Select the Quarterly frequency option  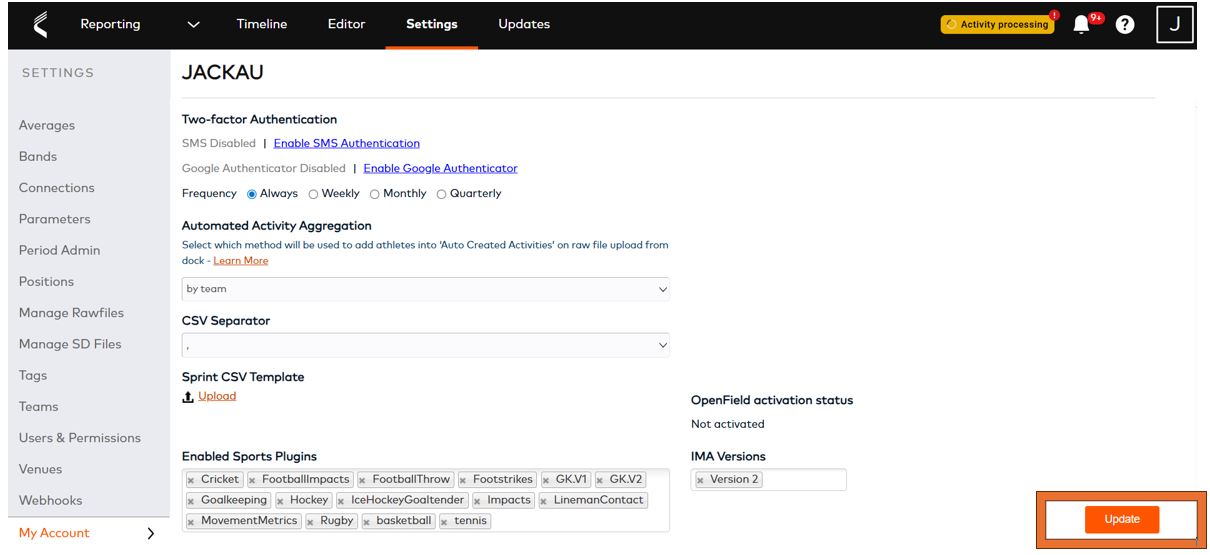[x=441, y=194]
